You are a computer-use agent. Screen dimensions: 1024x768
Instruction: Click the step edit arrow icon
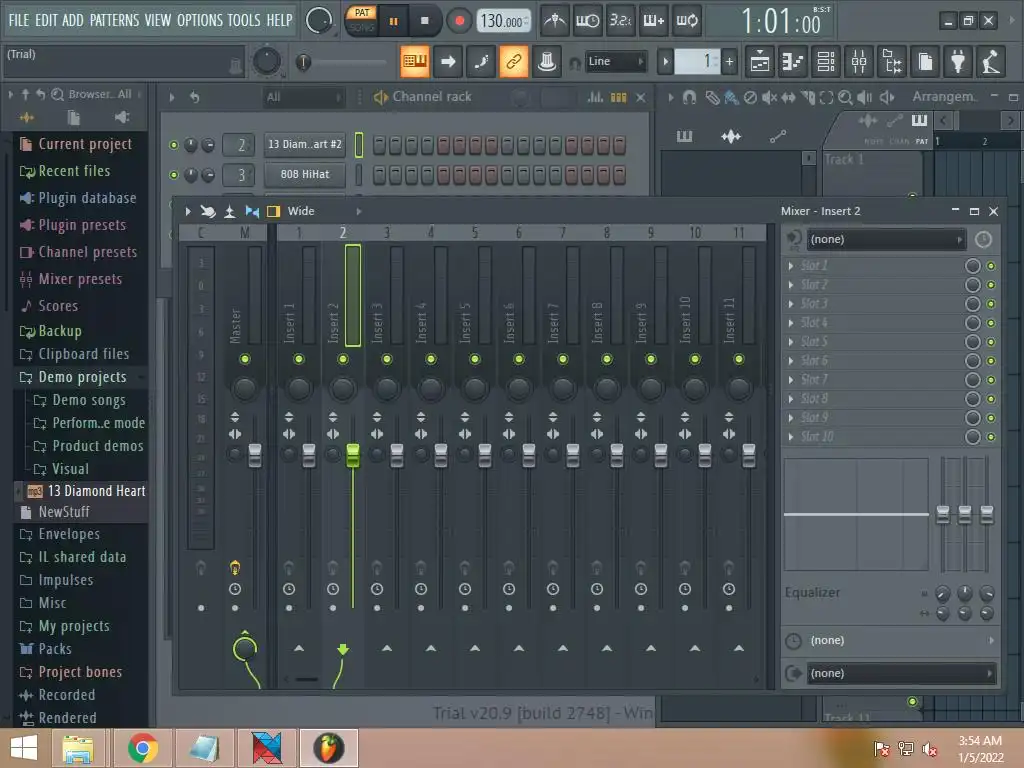[447, 61]
